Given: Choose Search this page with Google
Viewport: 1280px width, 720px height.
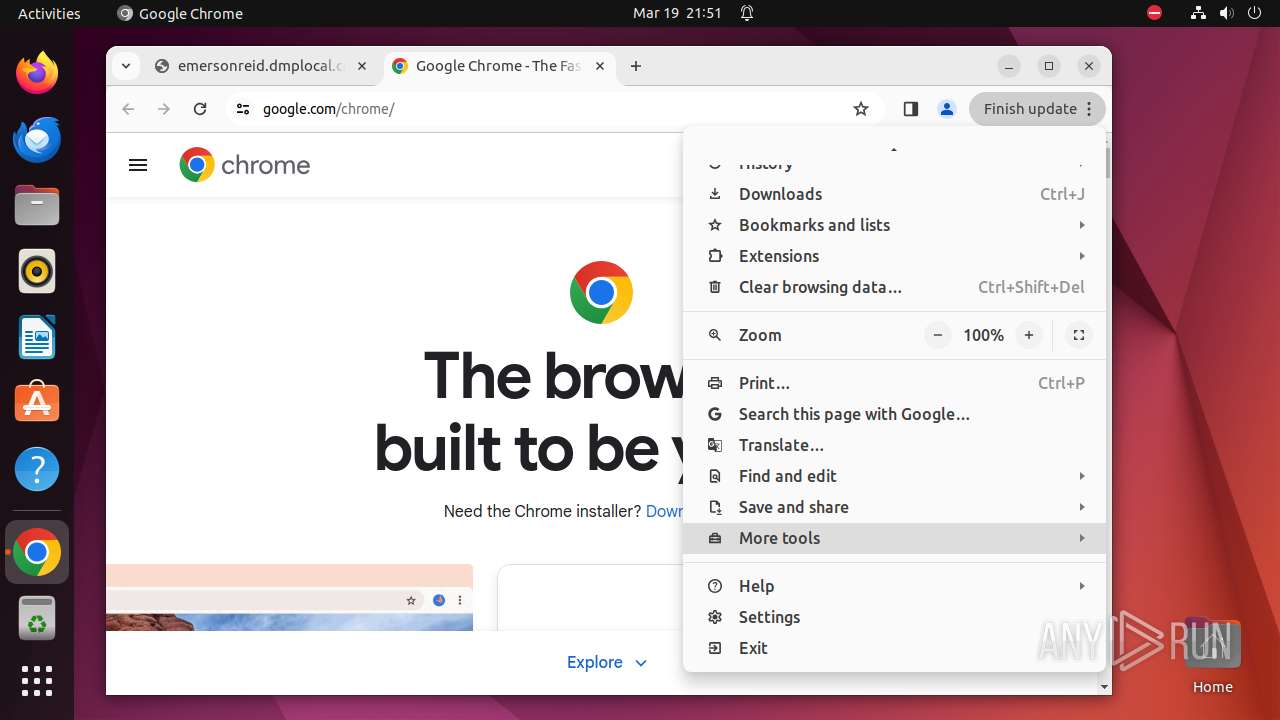Looking at the screenshot, I should [895, 414].
